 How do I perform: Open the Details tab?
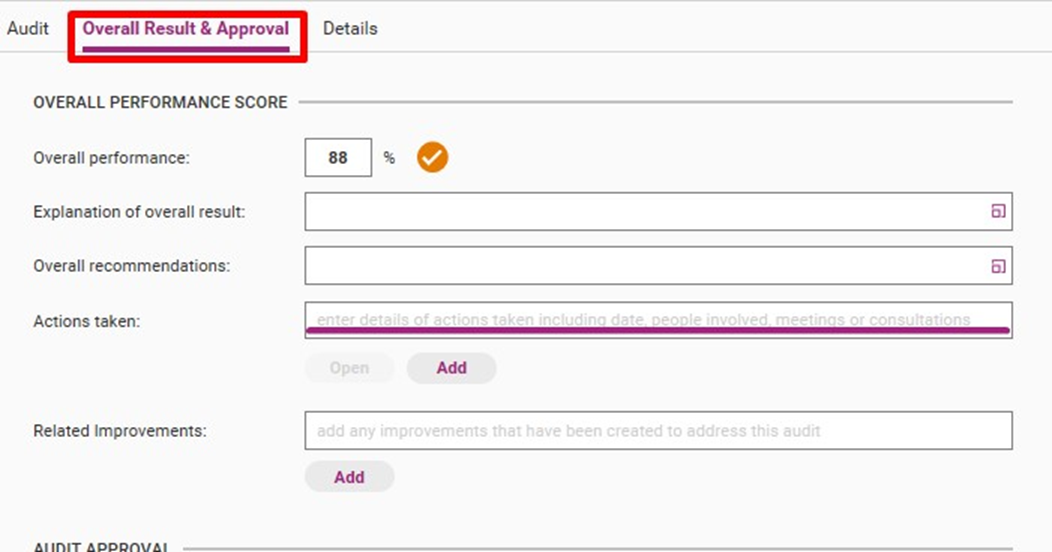[x=350, y=28]
